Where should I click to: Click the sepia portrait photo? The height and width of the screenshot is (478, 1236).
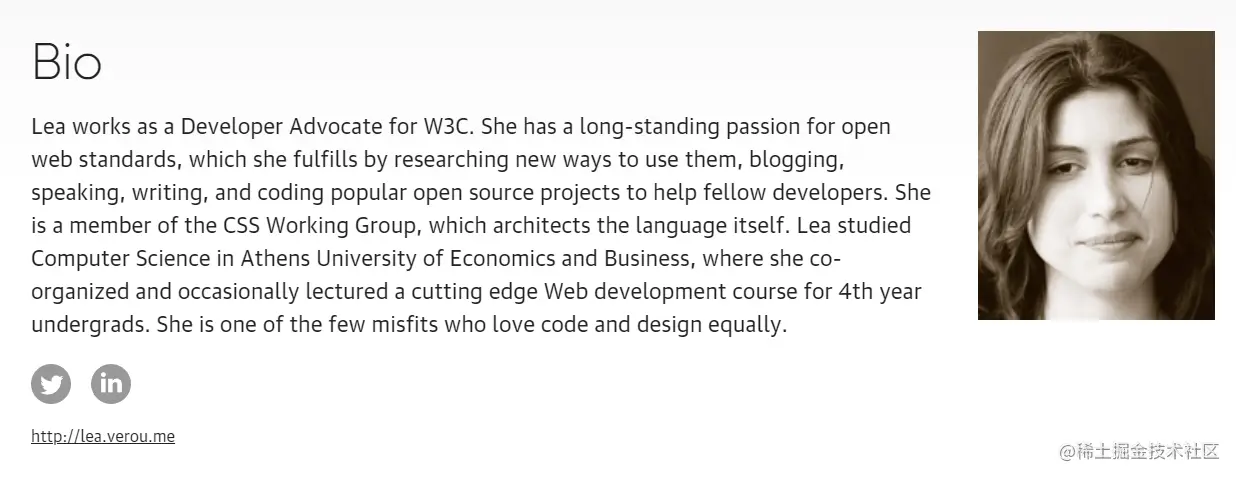1096,175
